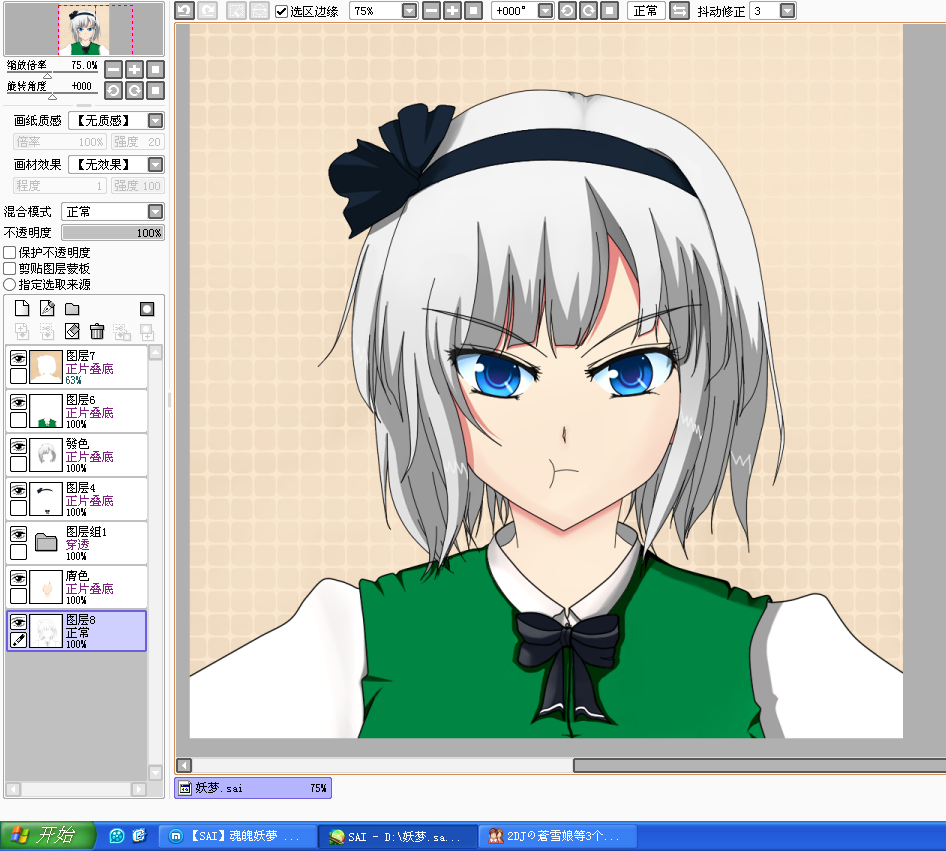Zoom in with top toolbar plus button
946x851 pixels.
tap(452, 11)
